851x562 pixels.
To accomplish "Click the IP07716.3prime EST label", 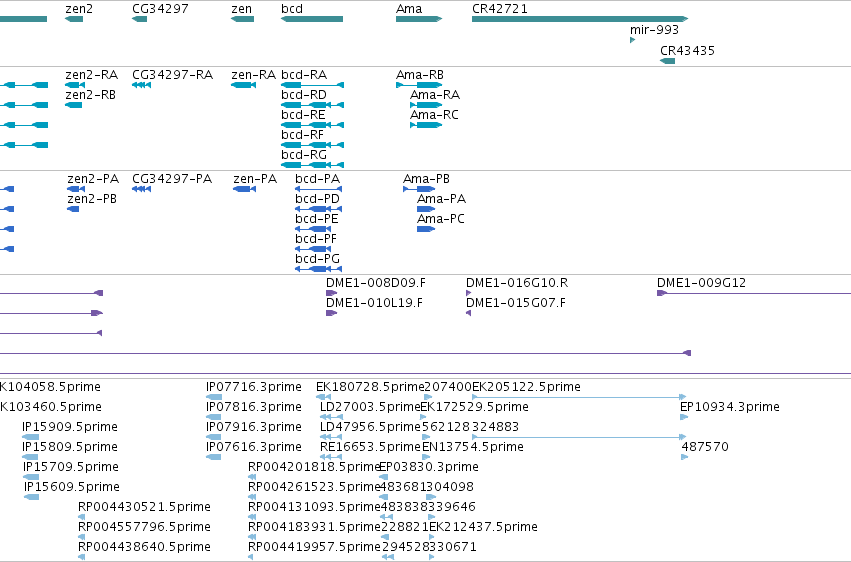I will (x=253, y=387).
